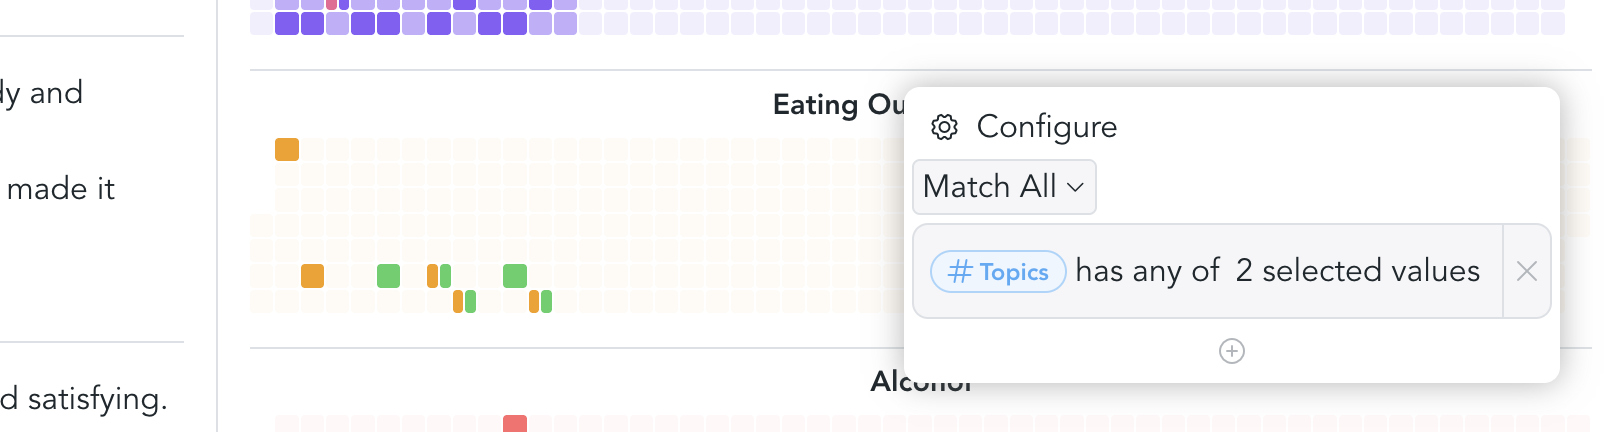Click the '2 selected values' text
This screenshot has width=1606, height=432.
tap(1357, 271)
